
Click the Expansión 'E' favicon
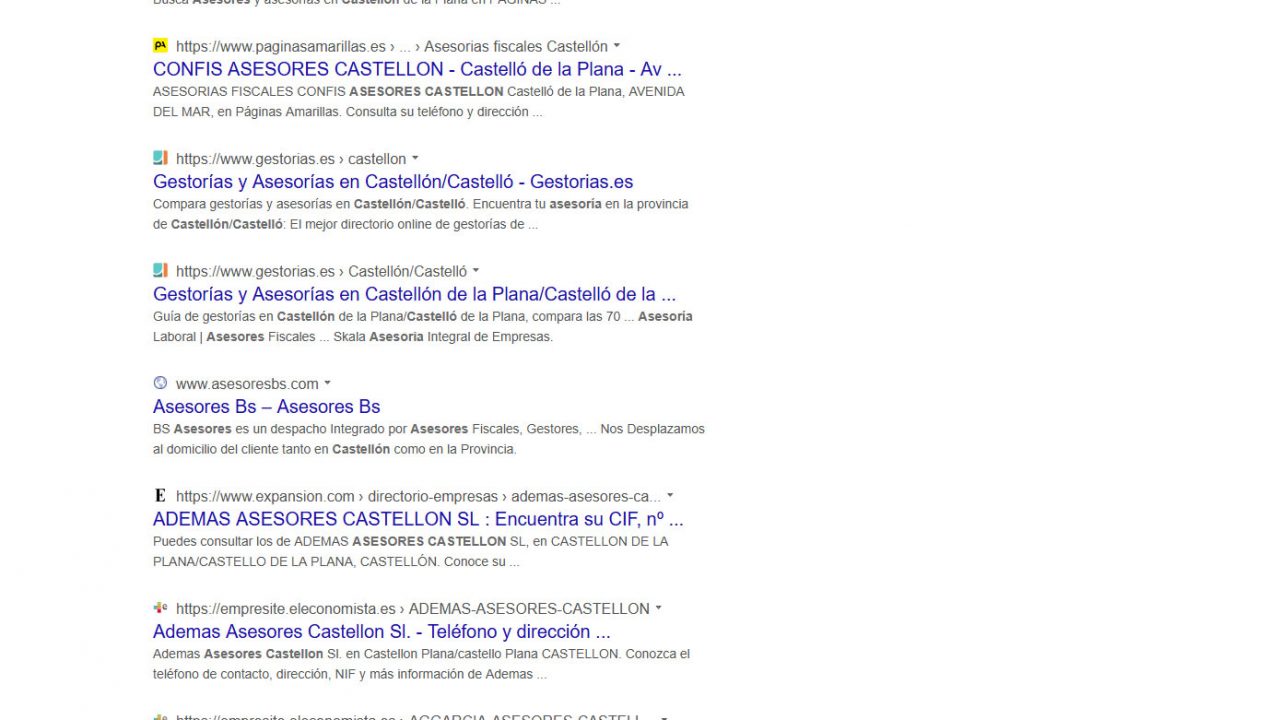(160, 496)
